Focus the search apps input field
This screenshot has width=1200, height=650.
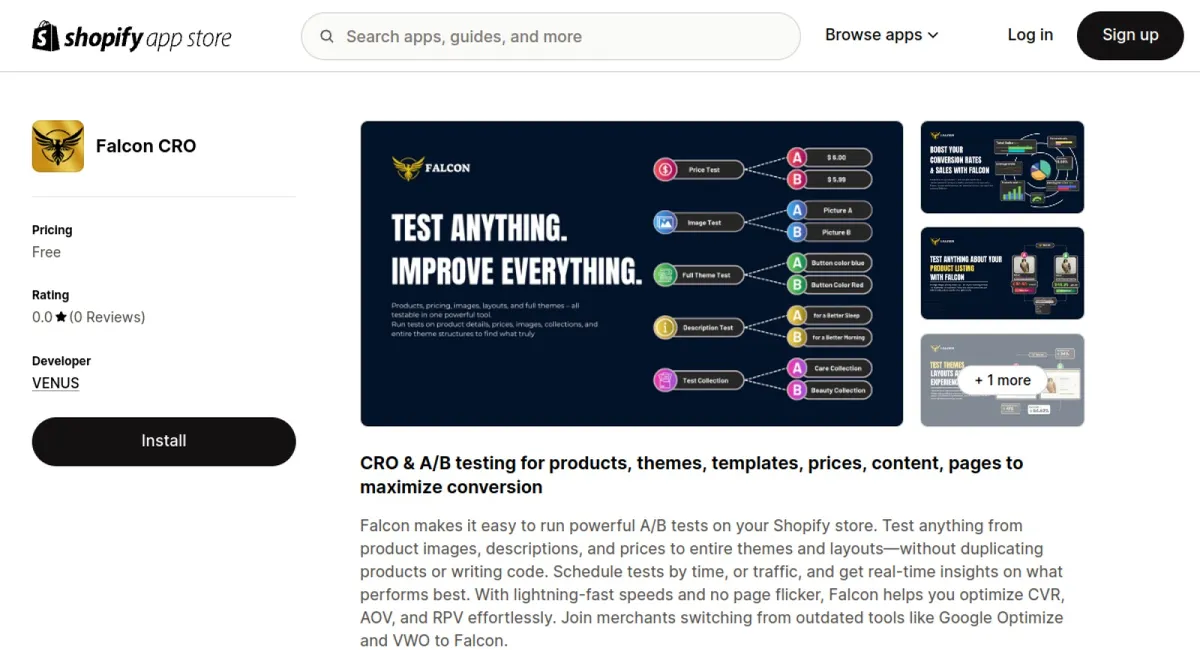click(x=551, y=37)
